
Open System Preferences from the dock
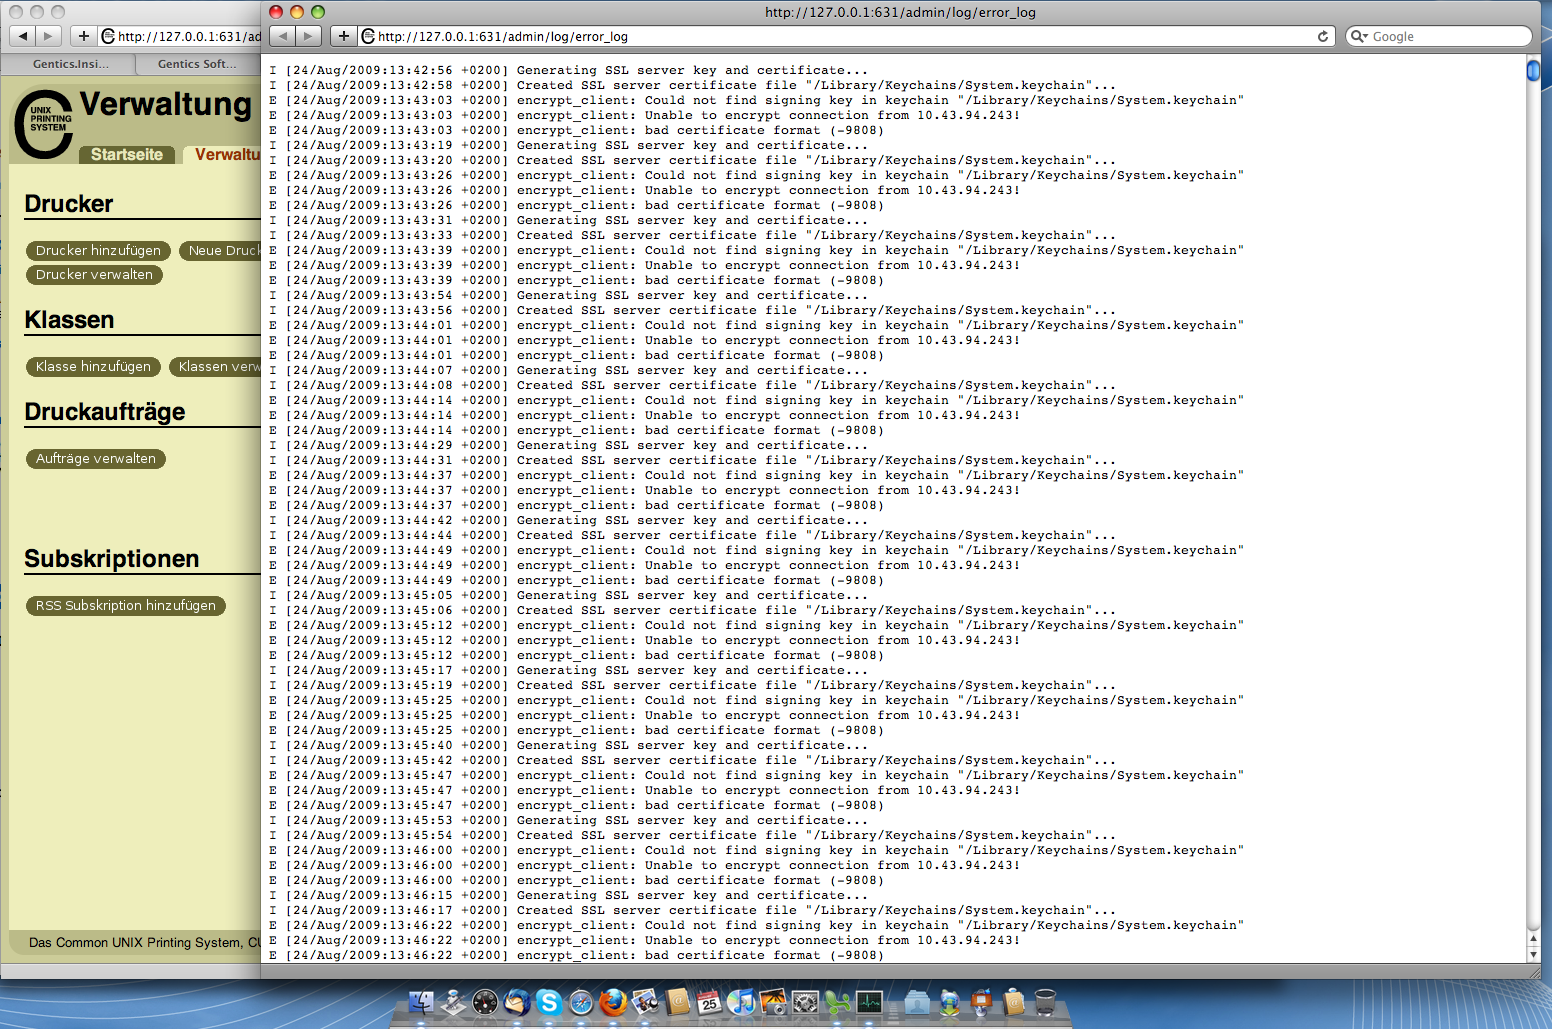tap(805, 1002)
